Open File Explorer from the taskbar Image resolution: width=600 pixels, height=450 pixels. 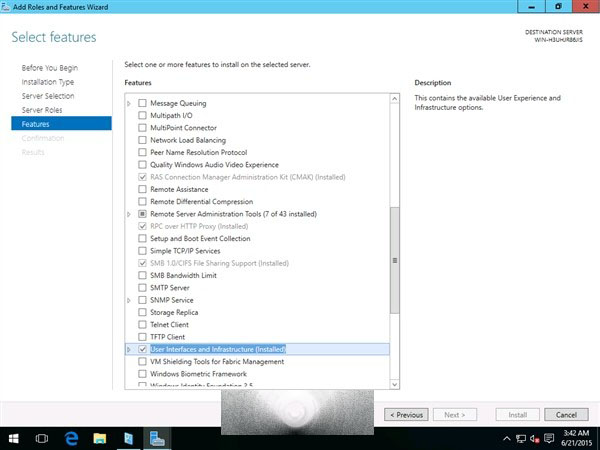coord(100,439)
